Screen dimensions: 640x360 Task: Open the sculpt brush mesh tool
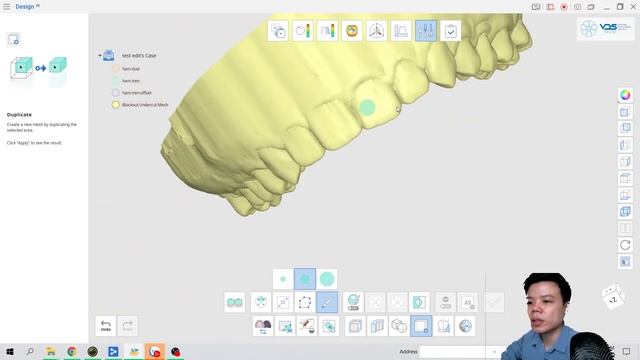pyautogui.click(x=307, y=326)
